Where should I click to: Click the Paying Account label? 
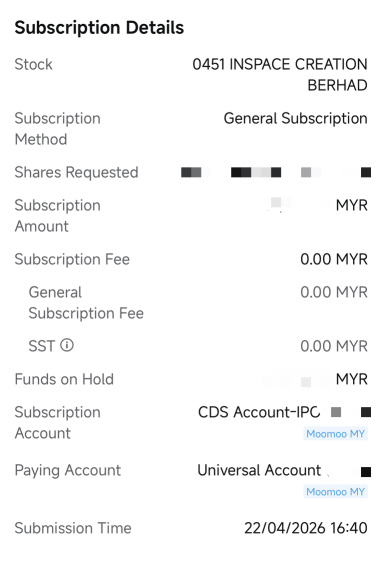[x=68, y=470]
